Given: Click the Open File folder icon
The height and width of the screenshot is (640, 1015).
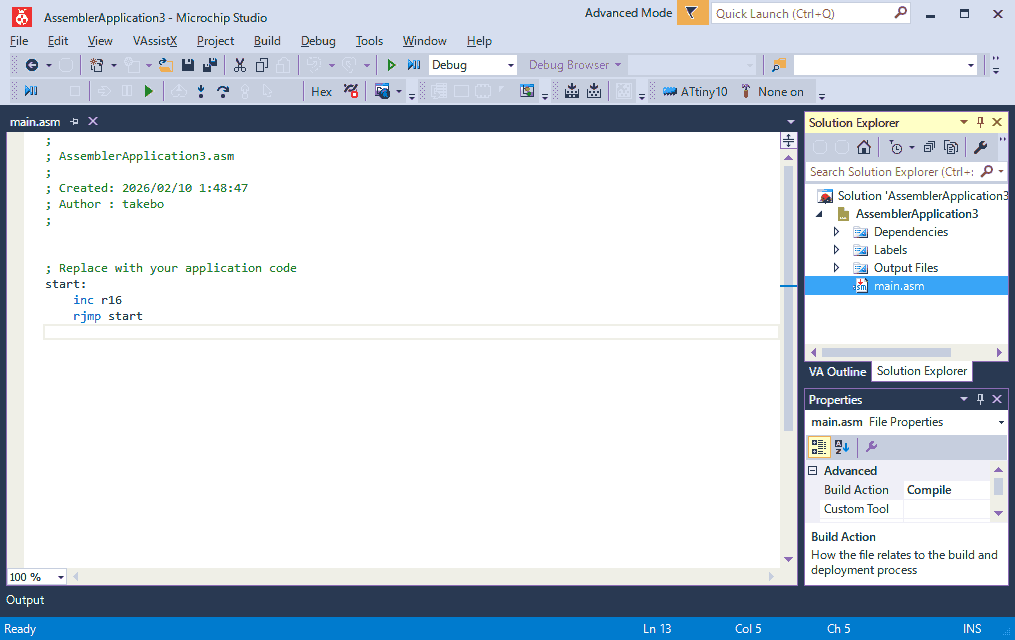Looking at the screenshot, I should 166,65.
